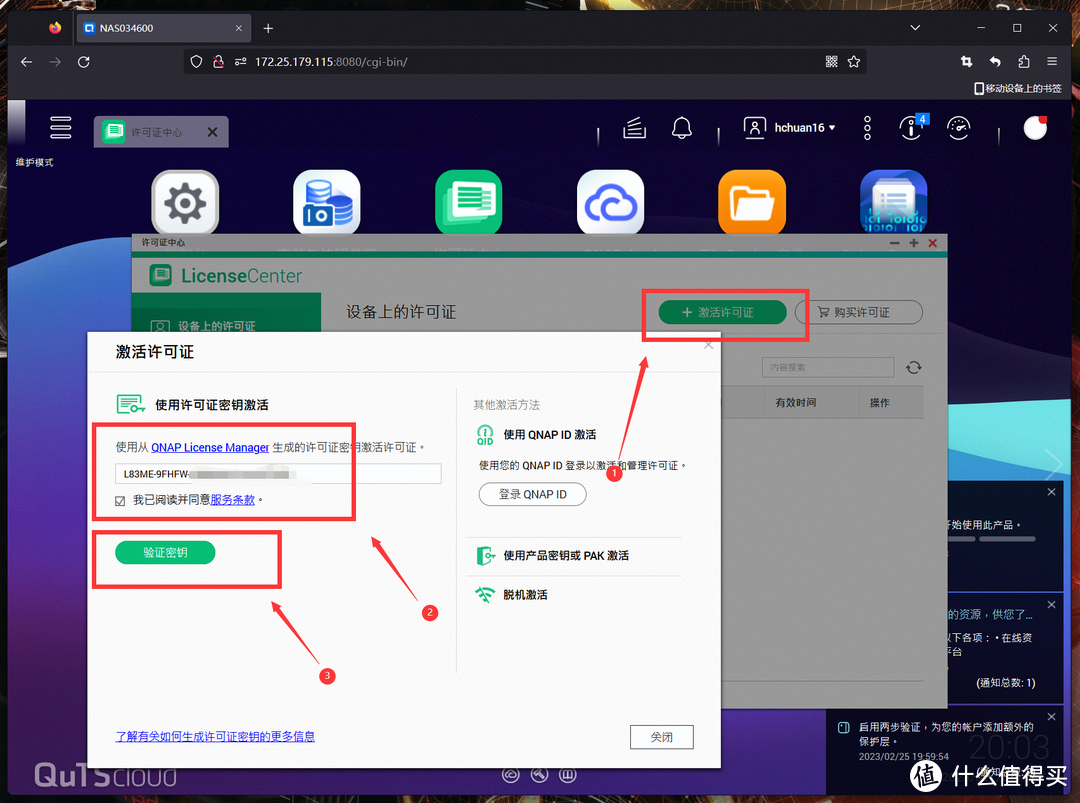Click the 登录 QNAP ID button
1080x803 pixels.
tap(532, 494)
